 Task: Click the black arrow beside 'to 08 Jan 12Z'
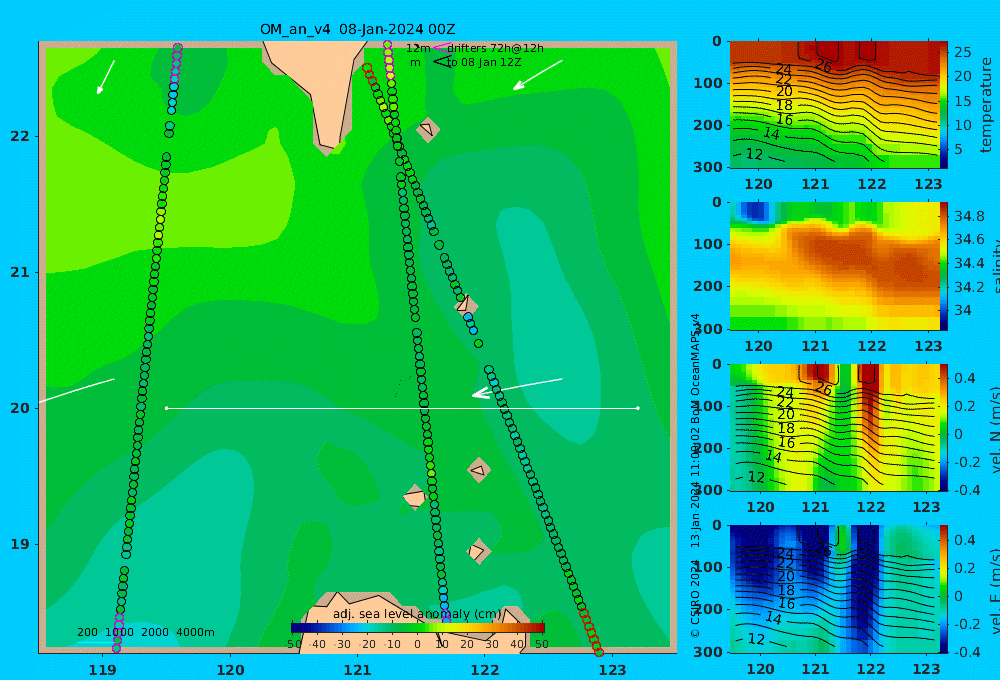[443, 61]
